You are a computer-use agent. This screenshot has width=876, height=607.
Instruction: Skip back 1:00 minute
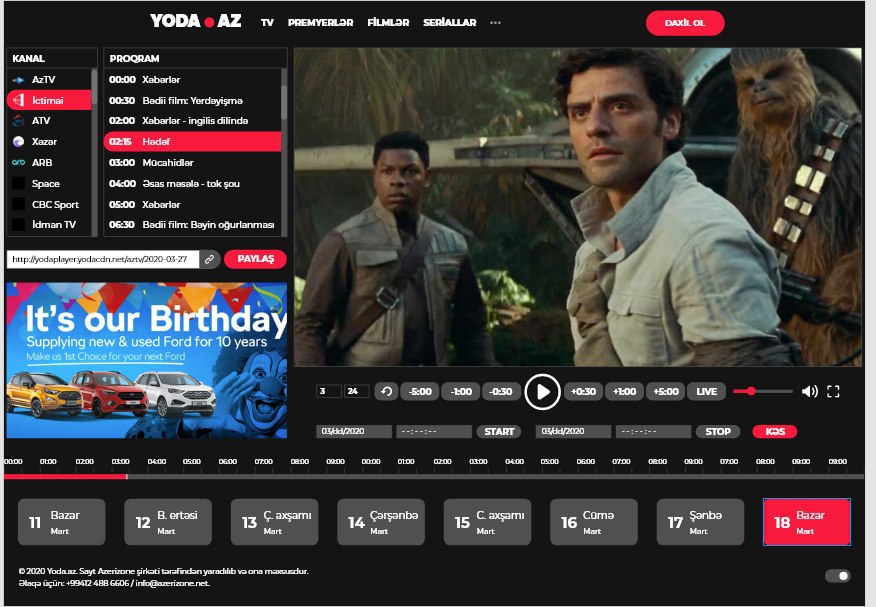coord(461,391)
